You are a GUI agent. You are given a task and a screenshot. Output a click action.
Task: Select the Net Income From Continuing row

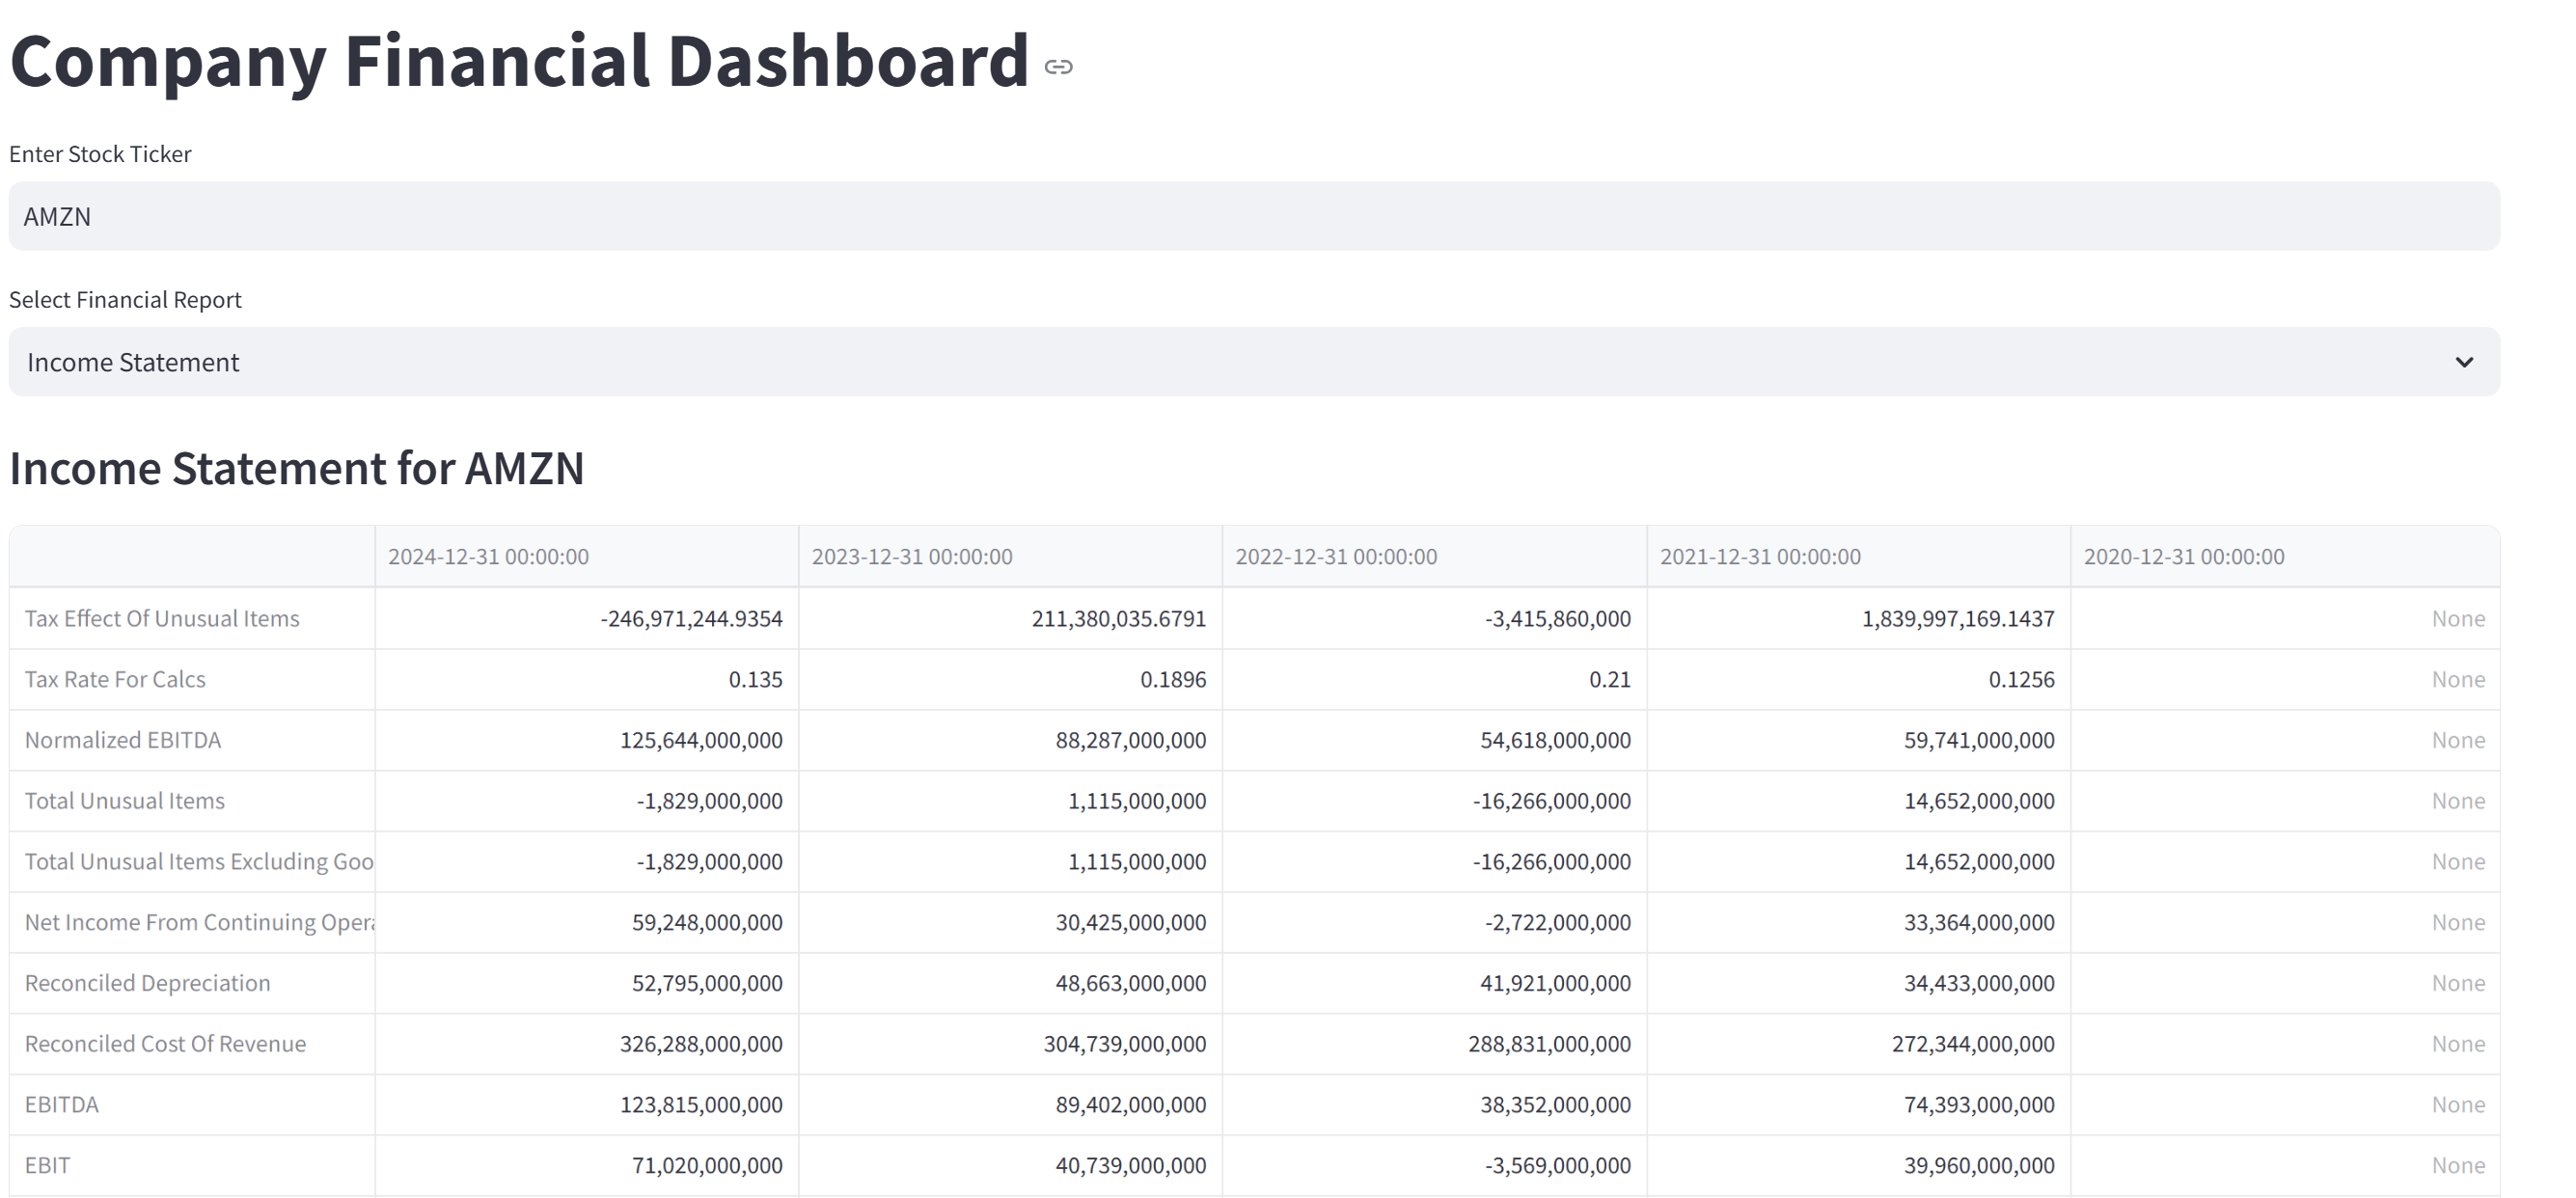(198, 923)
